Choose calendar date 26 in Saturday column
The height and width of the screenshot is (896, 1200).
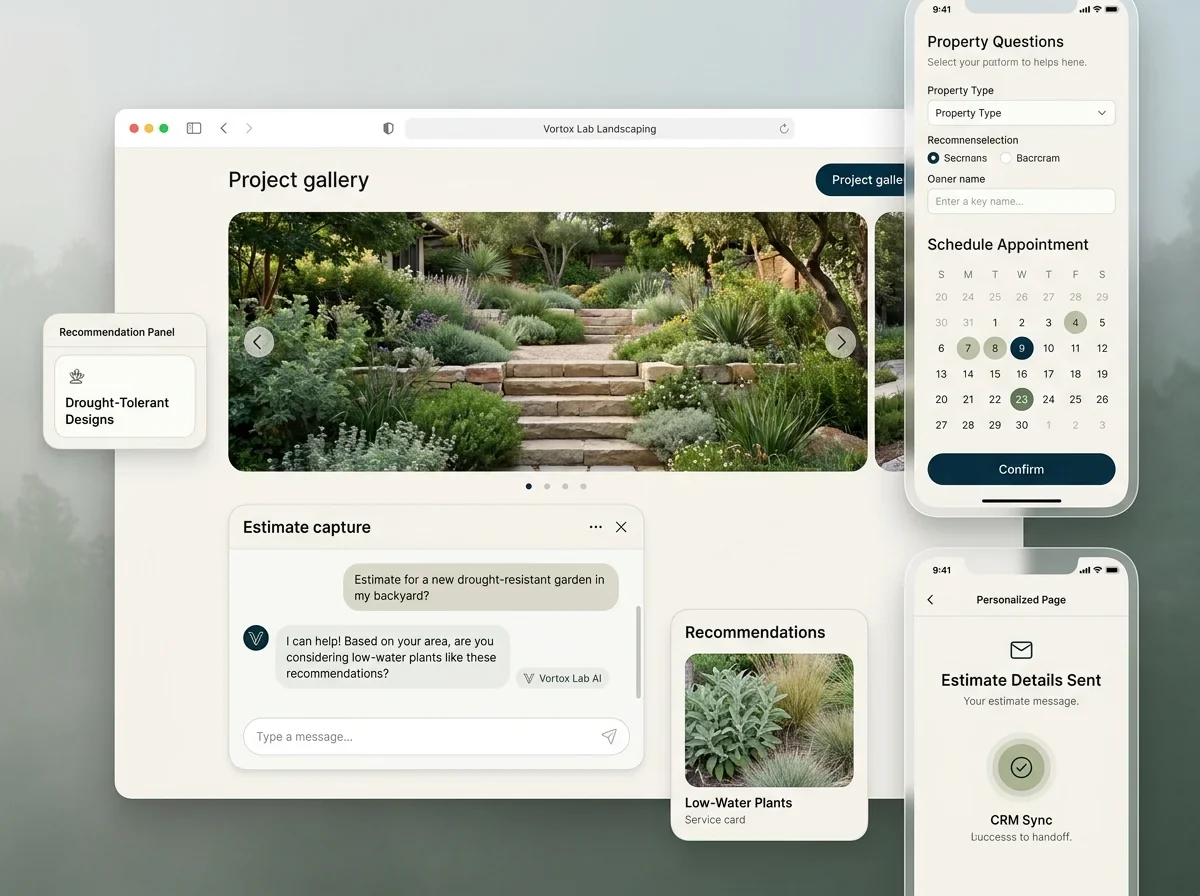pos(1102,399)
